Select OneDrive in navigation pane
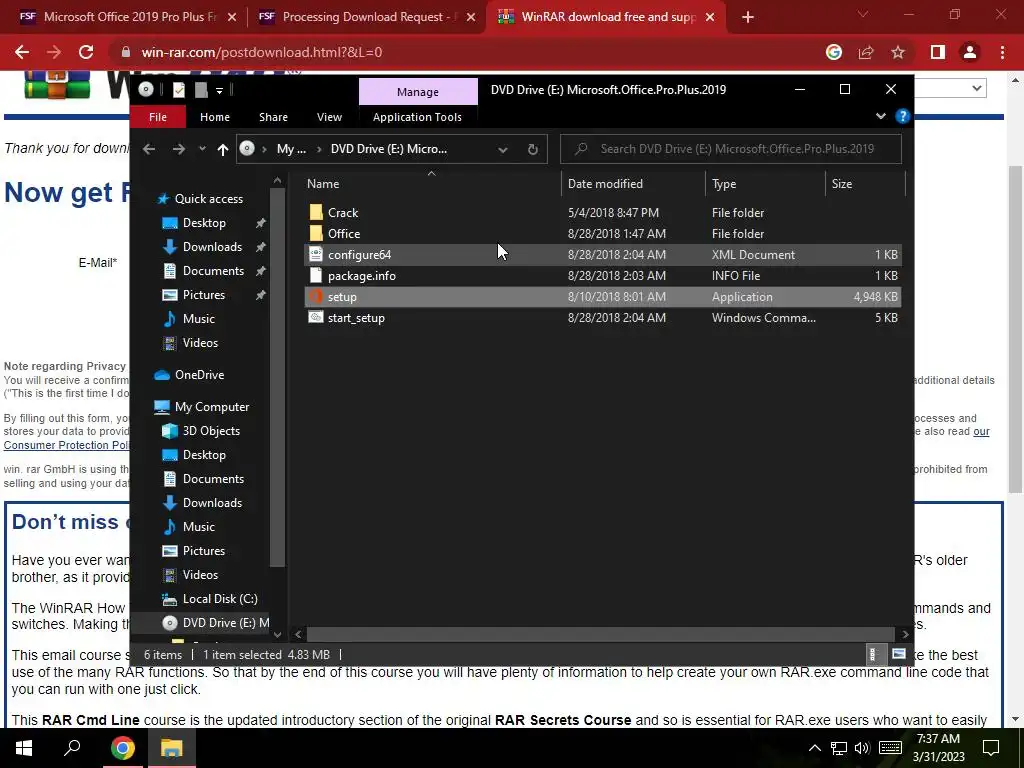The image size is (1024, 768). 199,375
